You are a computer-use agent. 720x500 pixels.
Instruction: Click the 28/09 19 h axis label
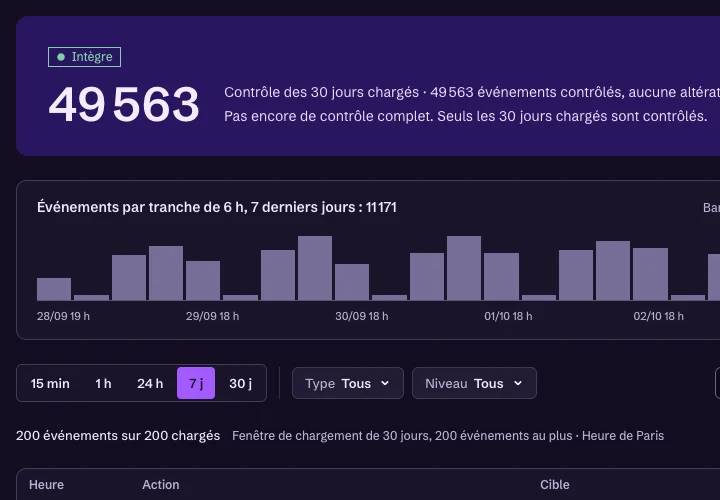click(x=63, y=316)
